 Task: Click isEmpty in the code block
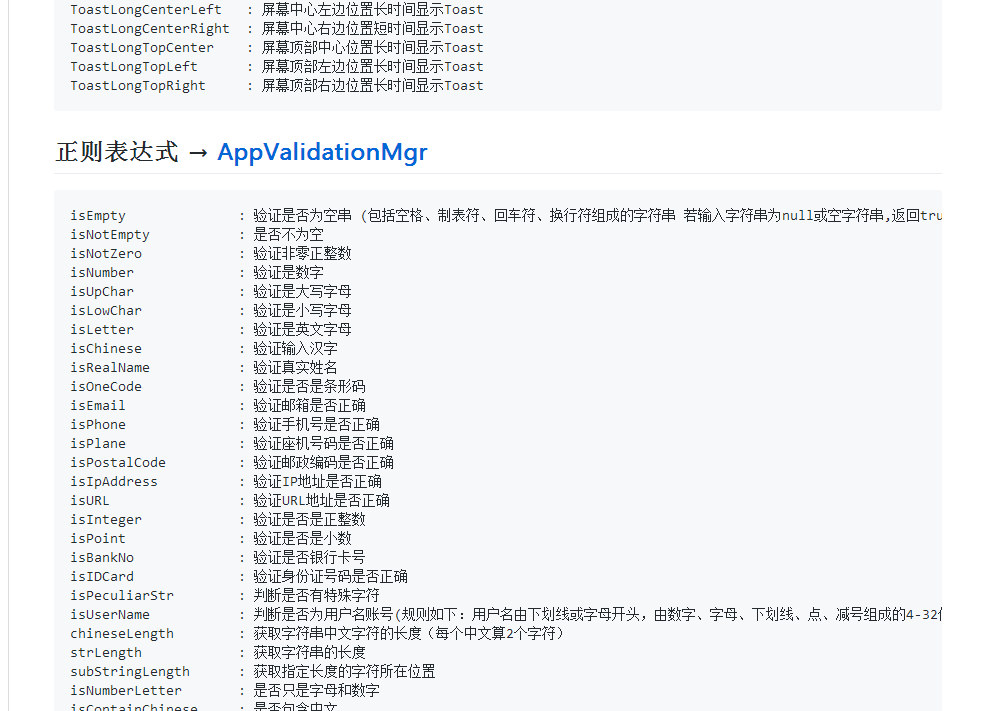(x=98, y=216)
